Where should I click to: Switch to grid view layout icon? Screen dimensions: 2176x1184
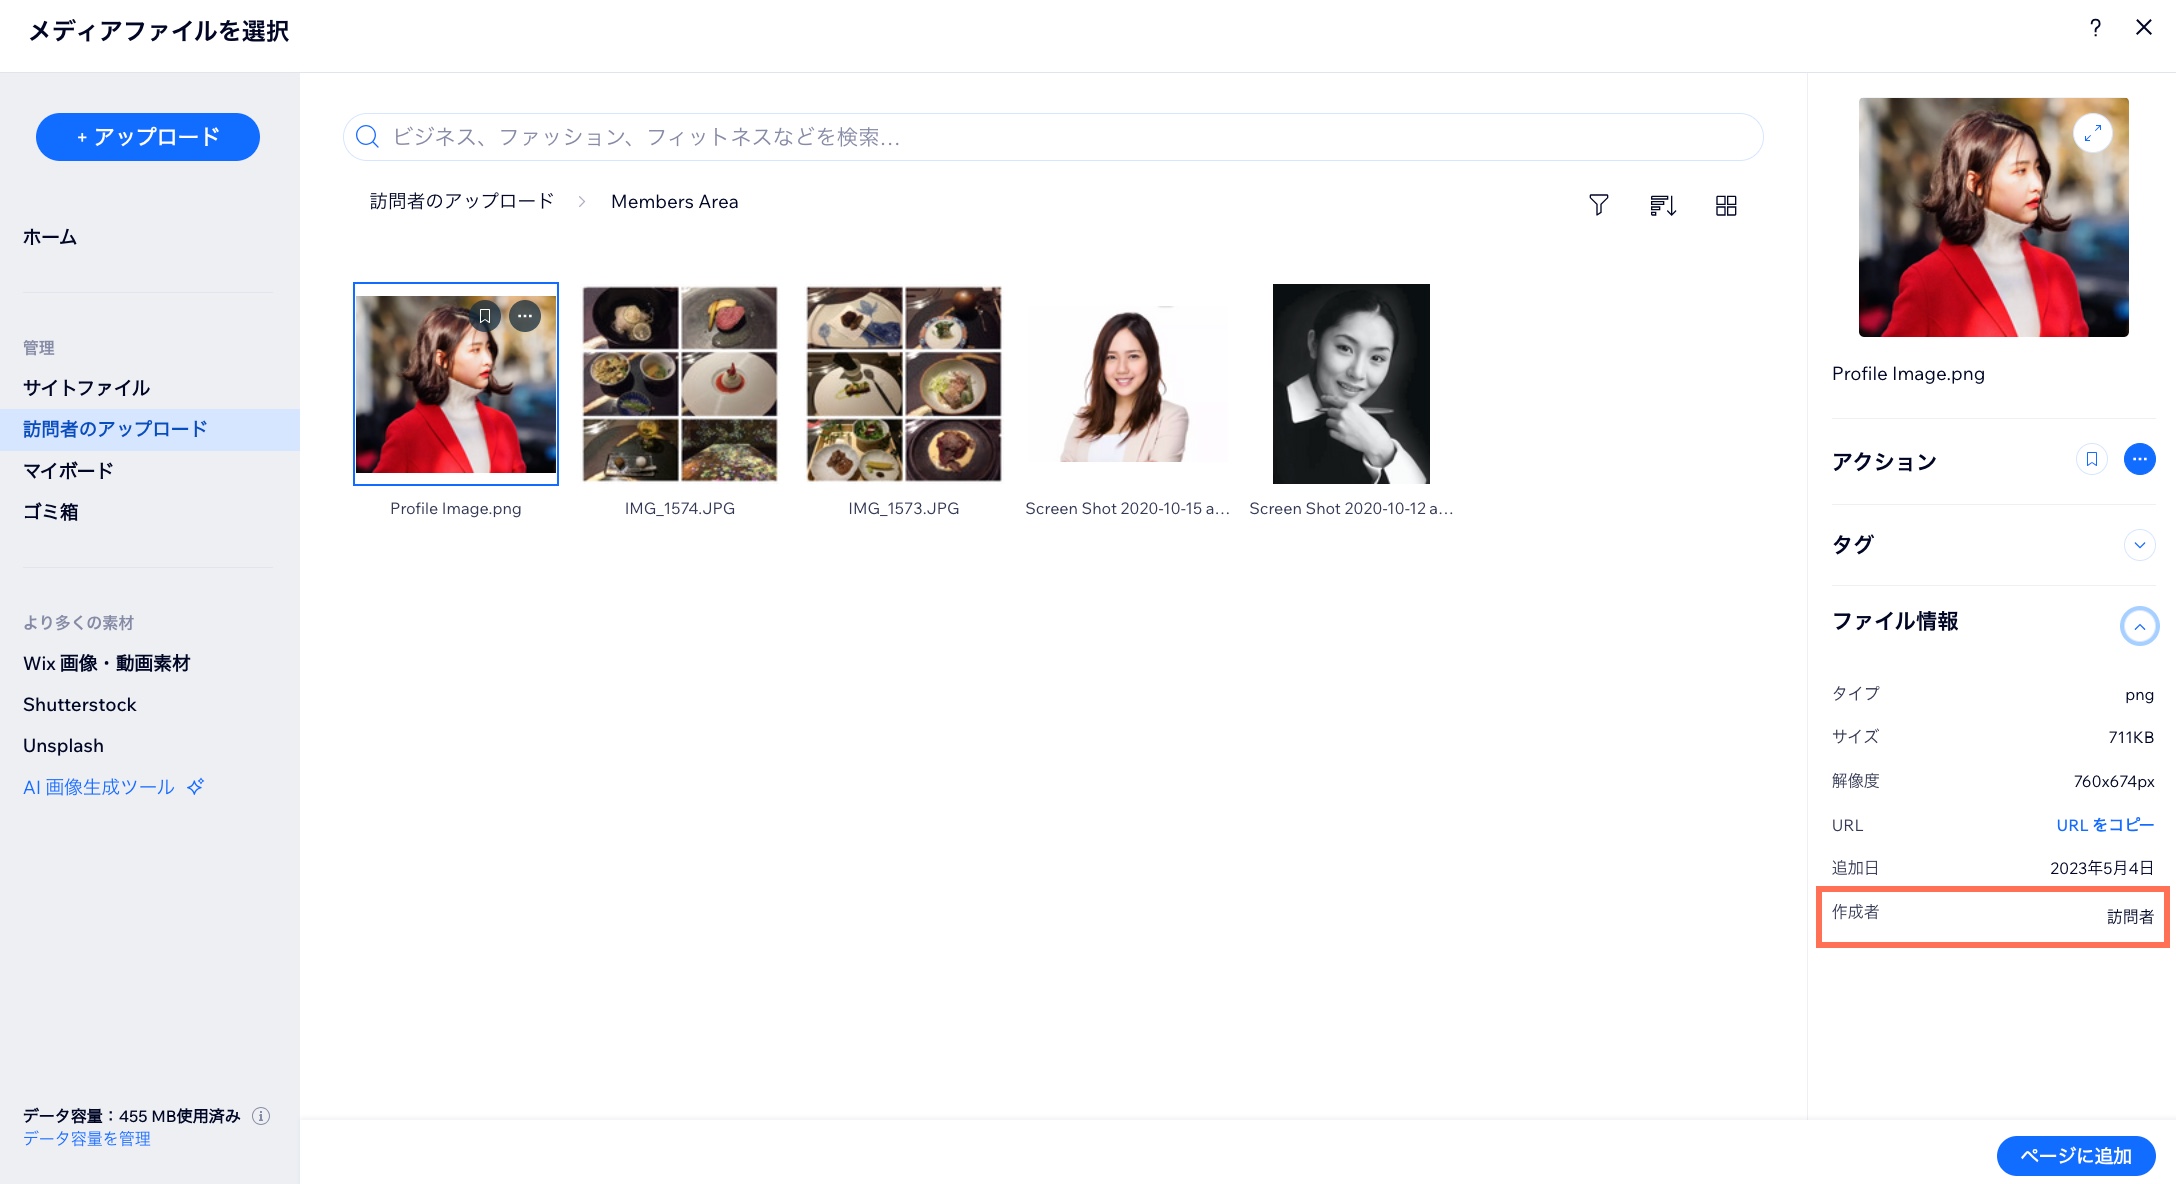coord(1726,205)
